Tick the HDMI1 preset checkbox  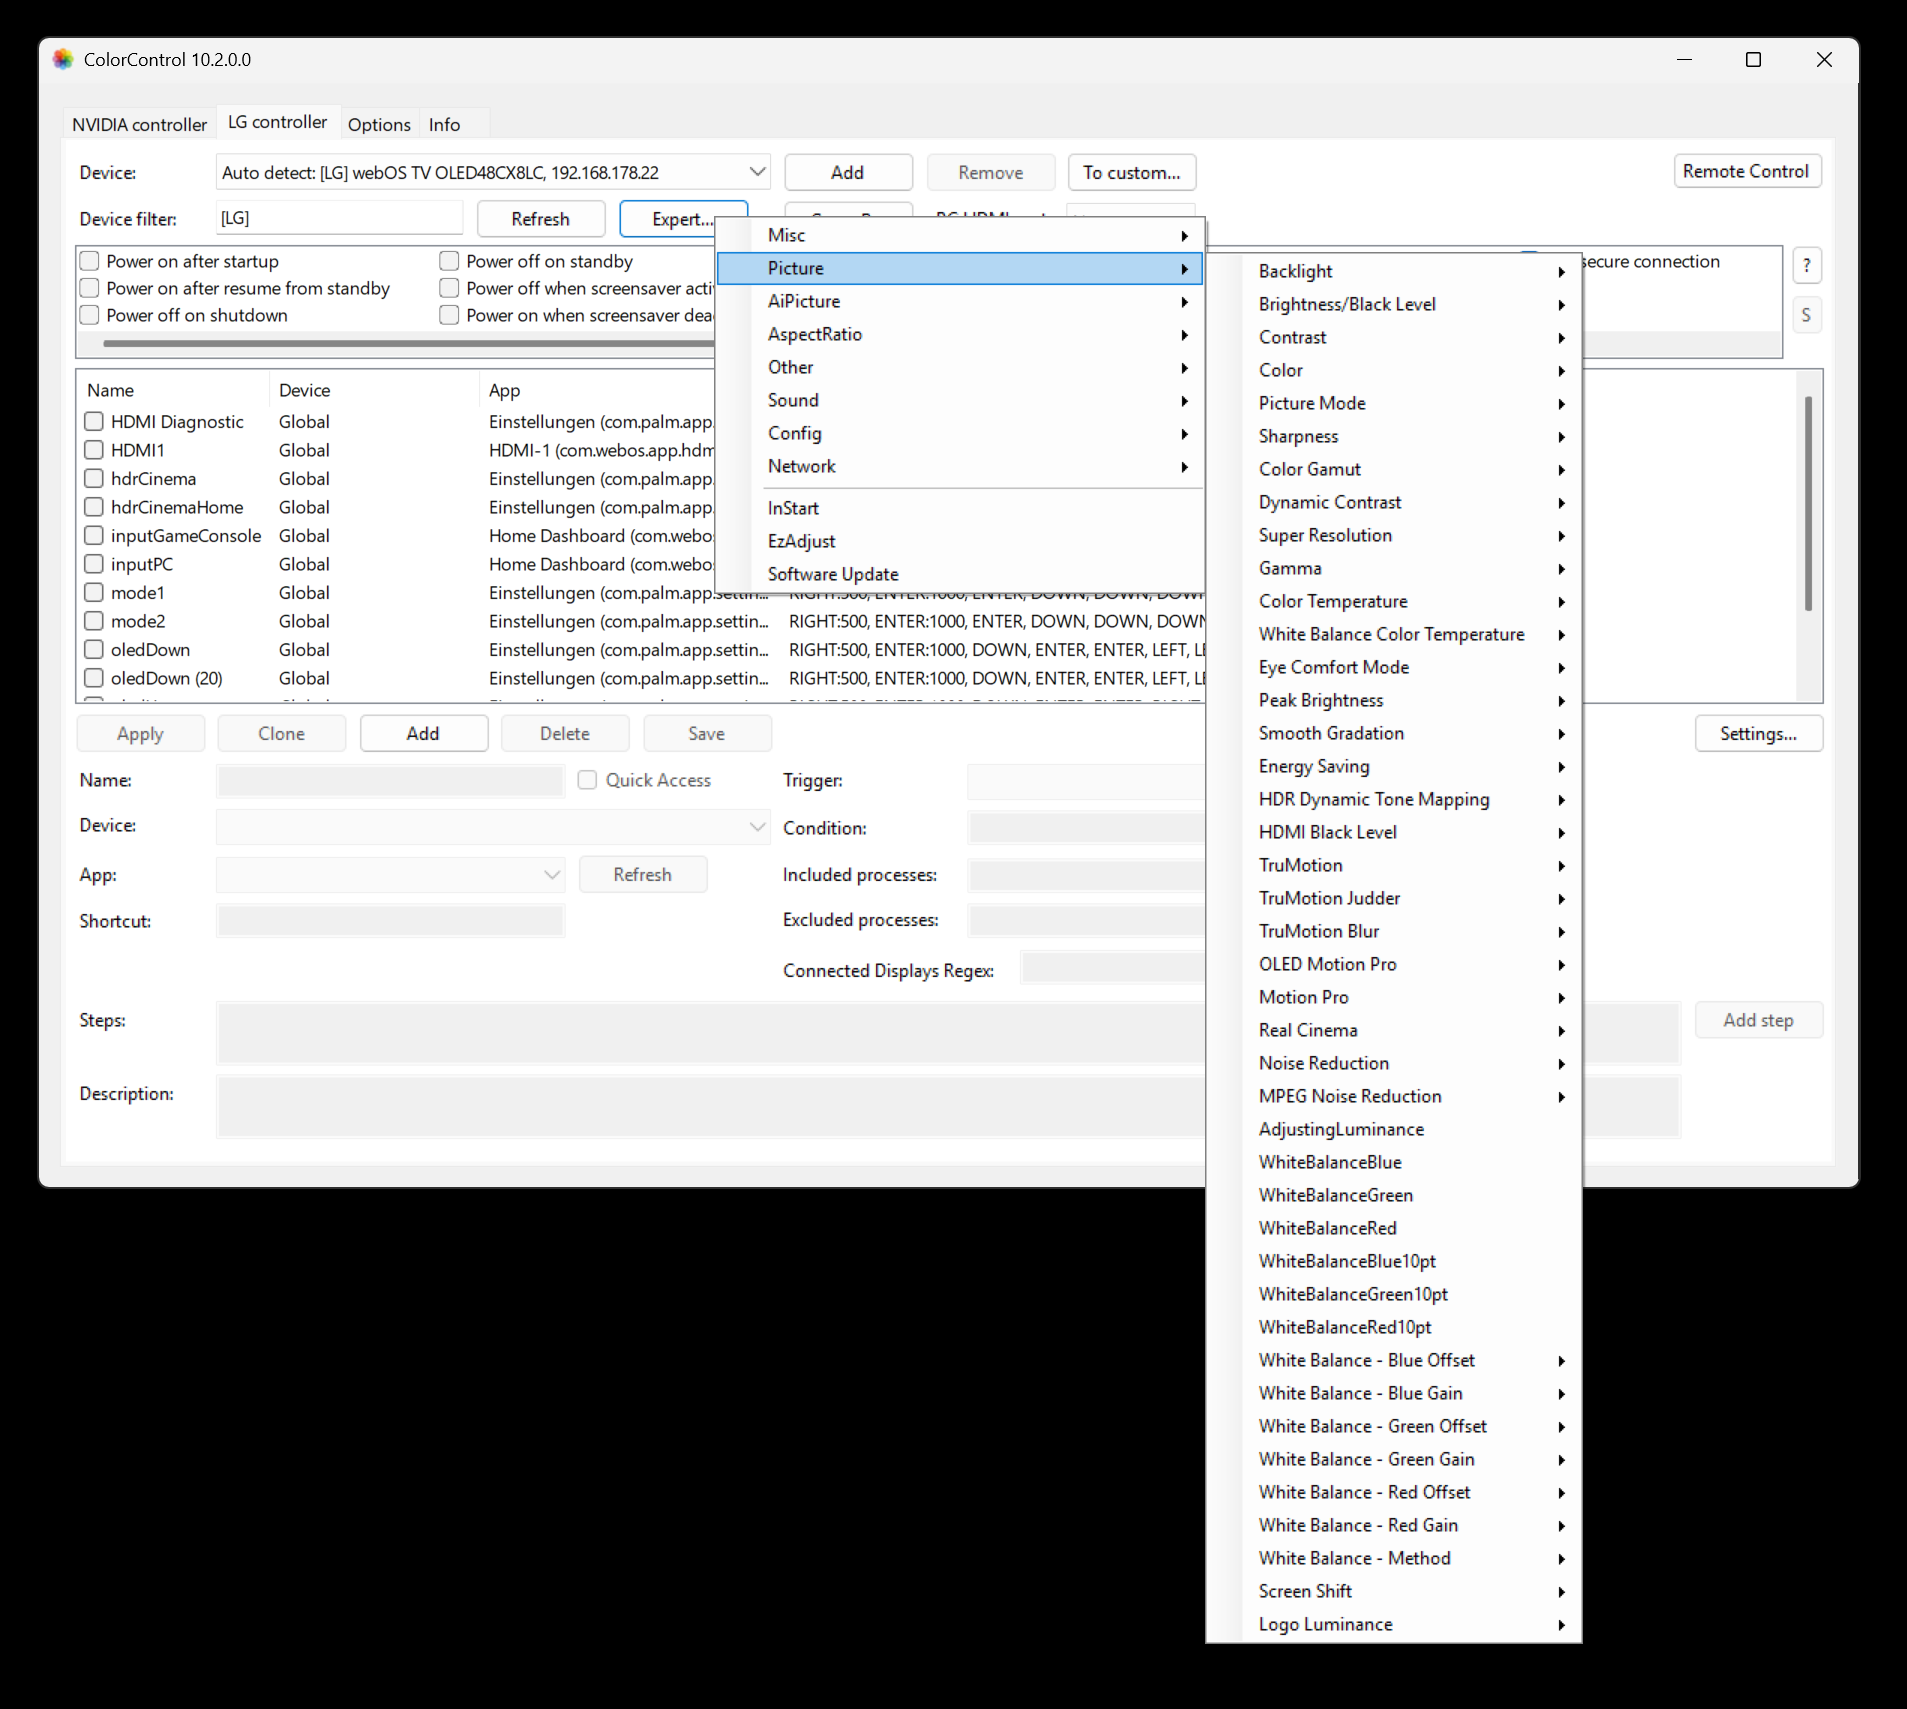click(94, 450)
